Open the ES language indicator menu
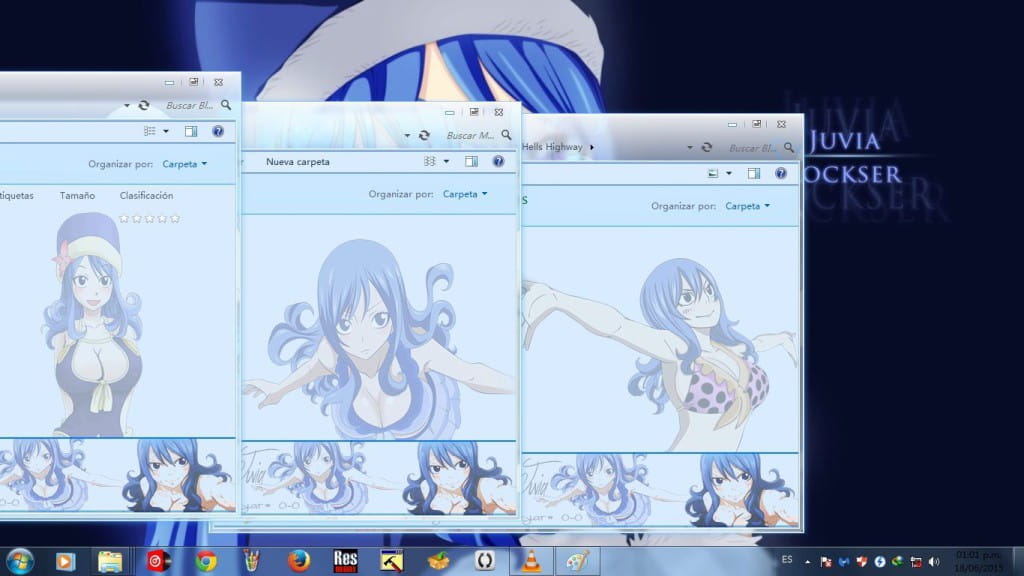 [788, 560]
